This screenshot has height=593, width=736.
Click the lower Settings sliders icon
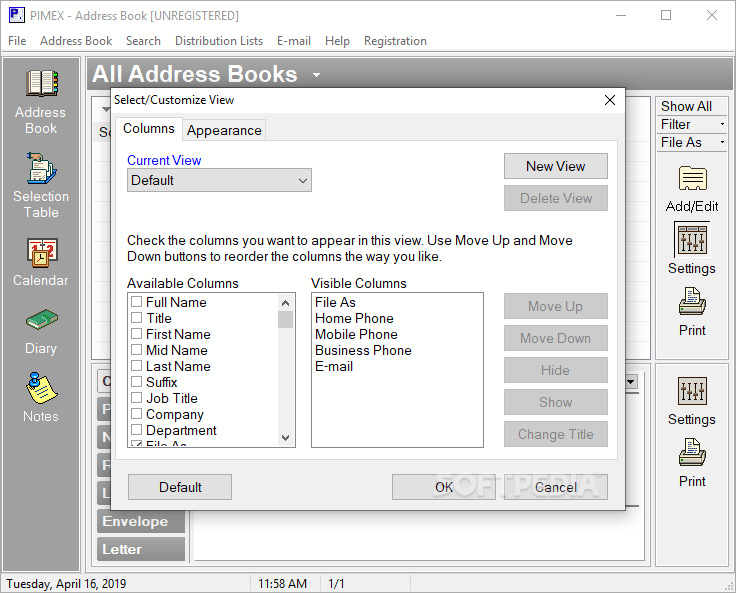pos(692,391)
